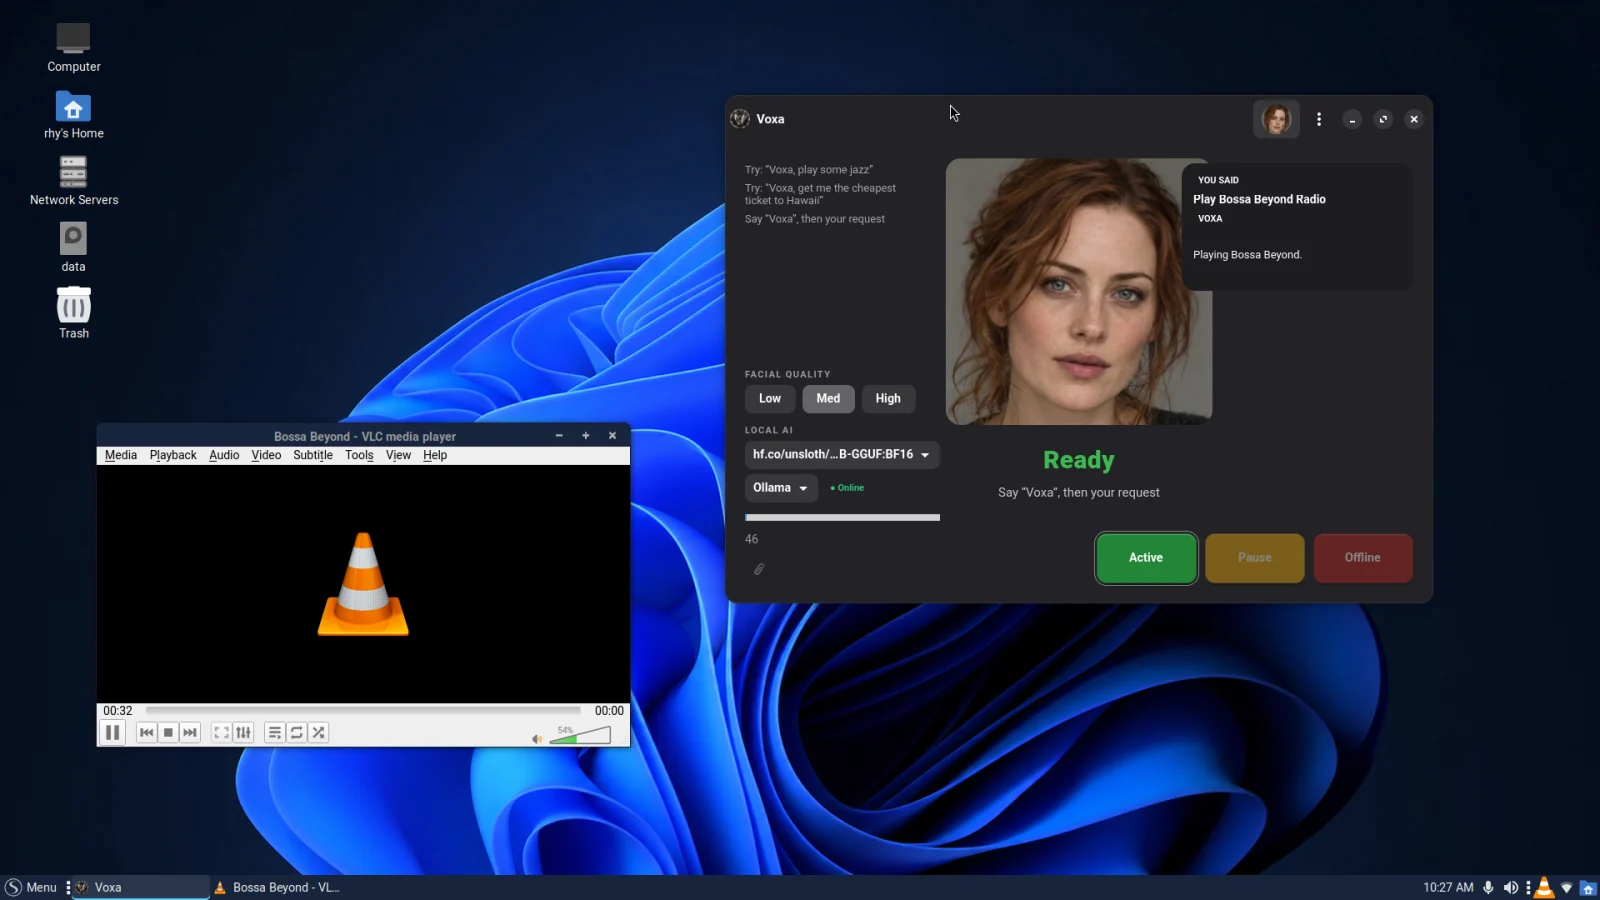The height and width of the screenshot is (900, 1600).
Task: Stop playback in VLC
Action: (x=168, y=733)
